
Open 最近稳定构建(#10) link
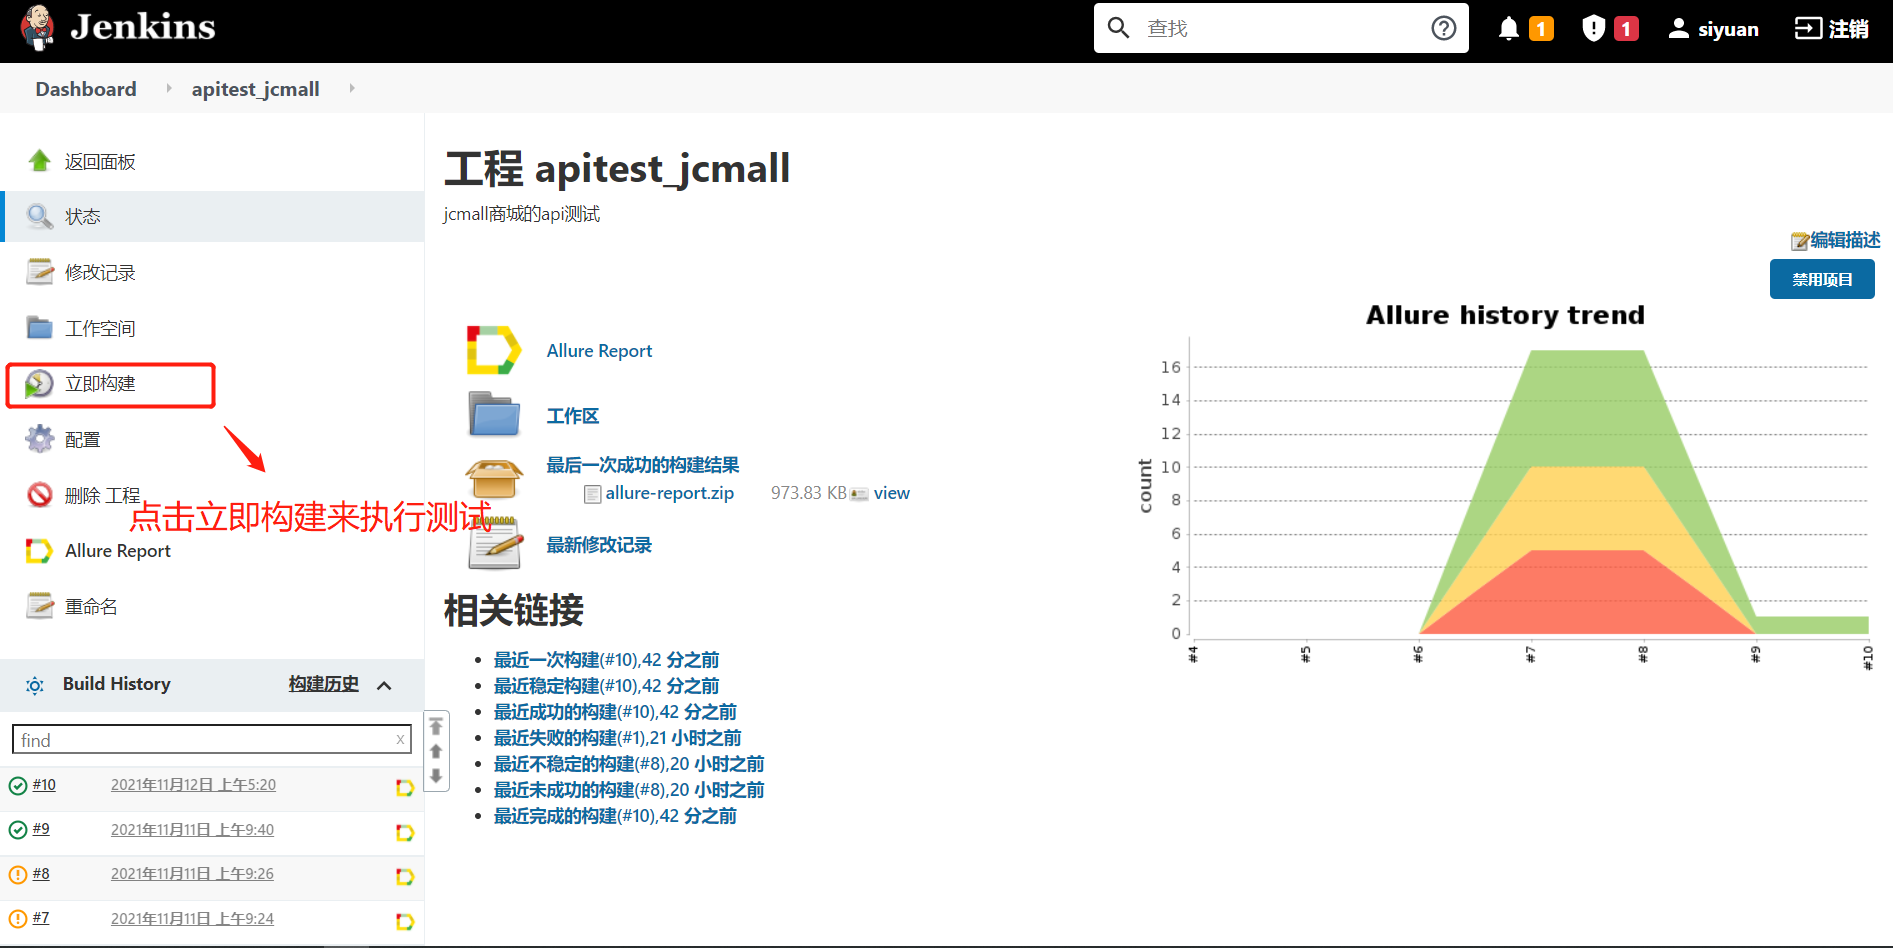(x=606, y=686)
